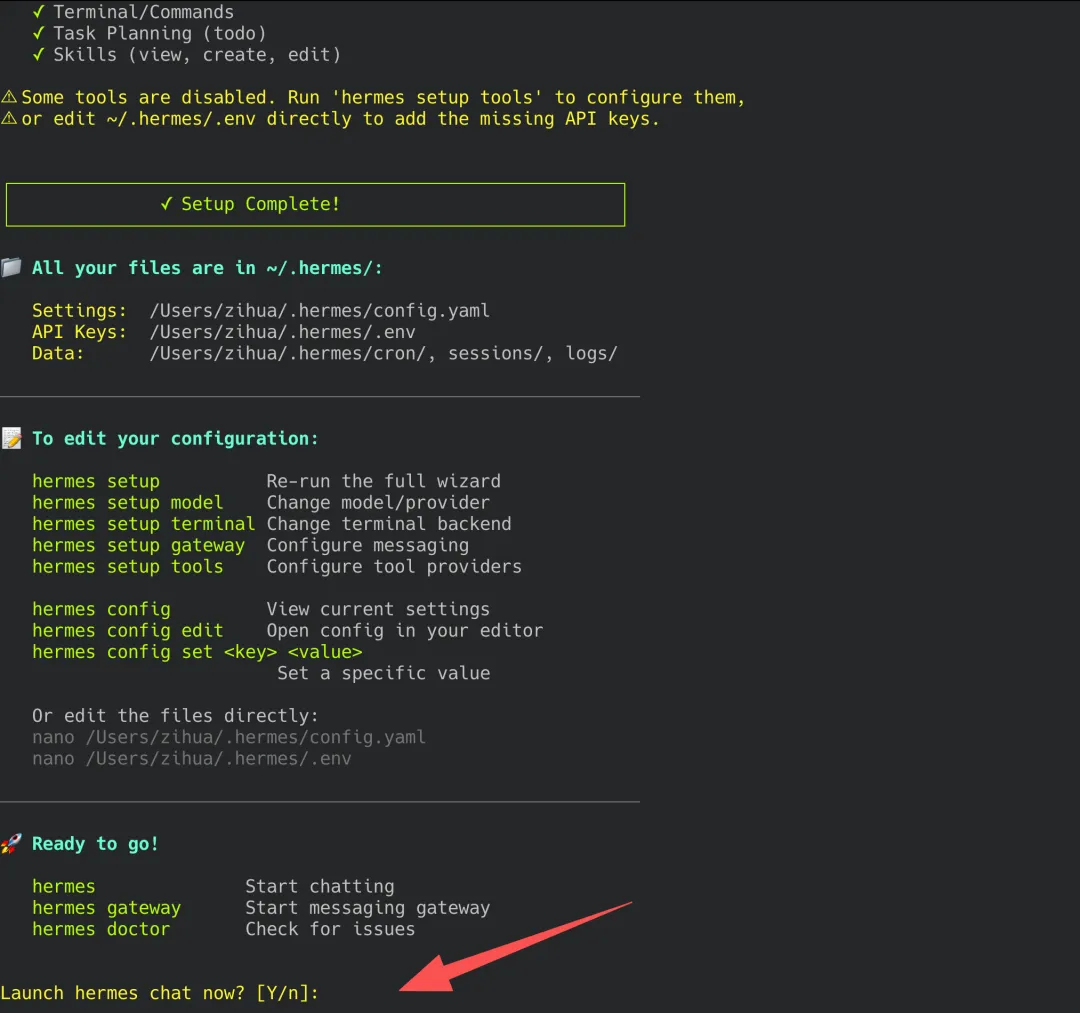Click the 'All your files are in ~/.hermes/:' heading
Image resolution: width=1080 pixels, height=1013 pixels.
(x=207, y=268)
